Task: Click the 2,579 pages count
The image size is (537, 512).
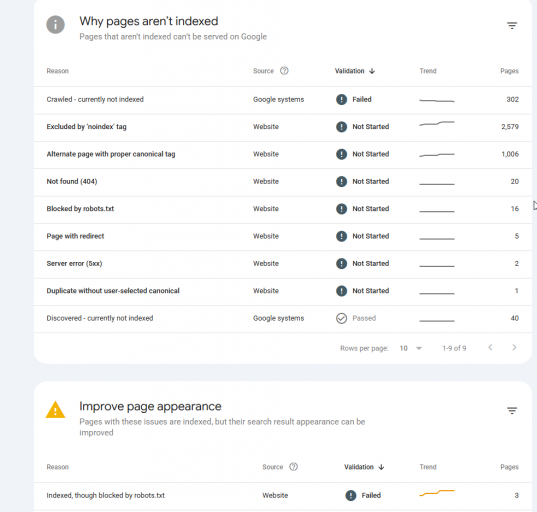Action: 510,127
